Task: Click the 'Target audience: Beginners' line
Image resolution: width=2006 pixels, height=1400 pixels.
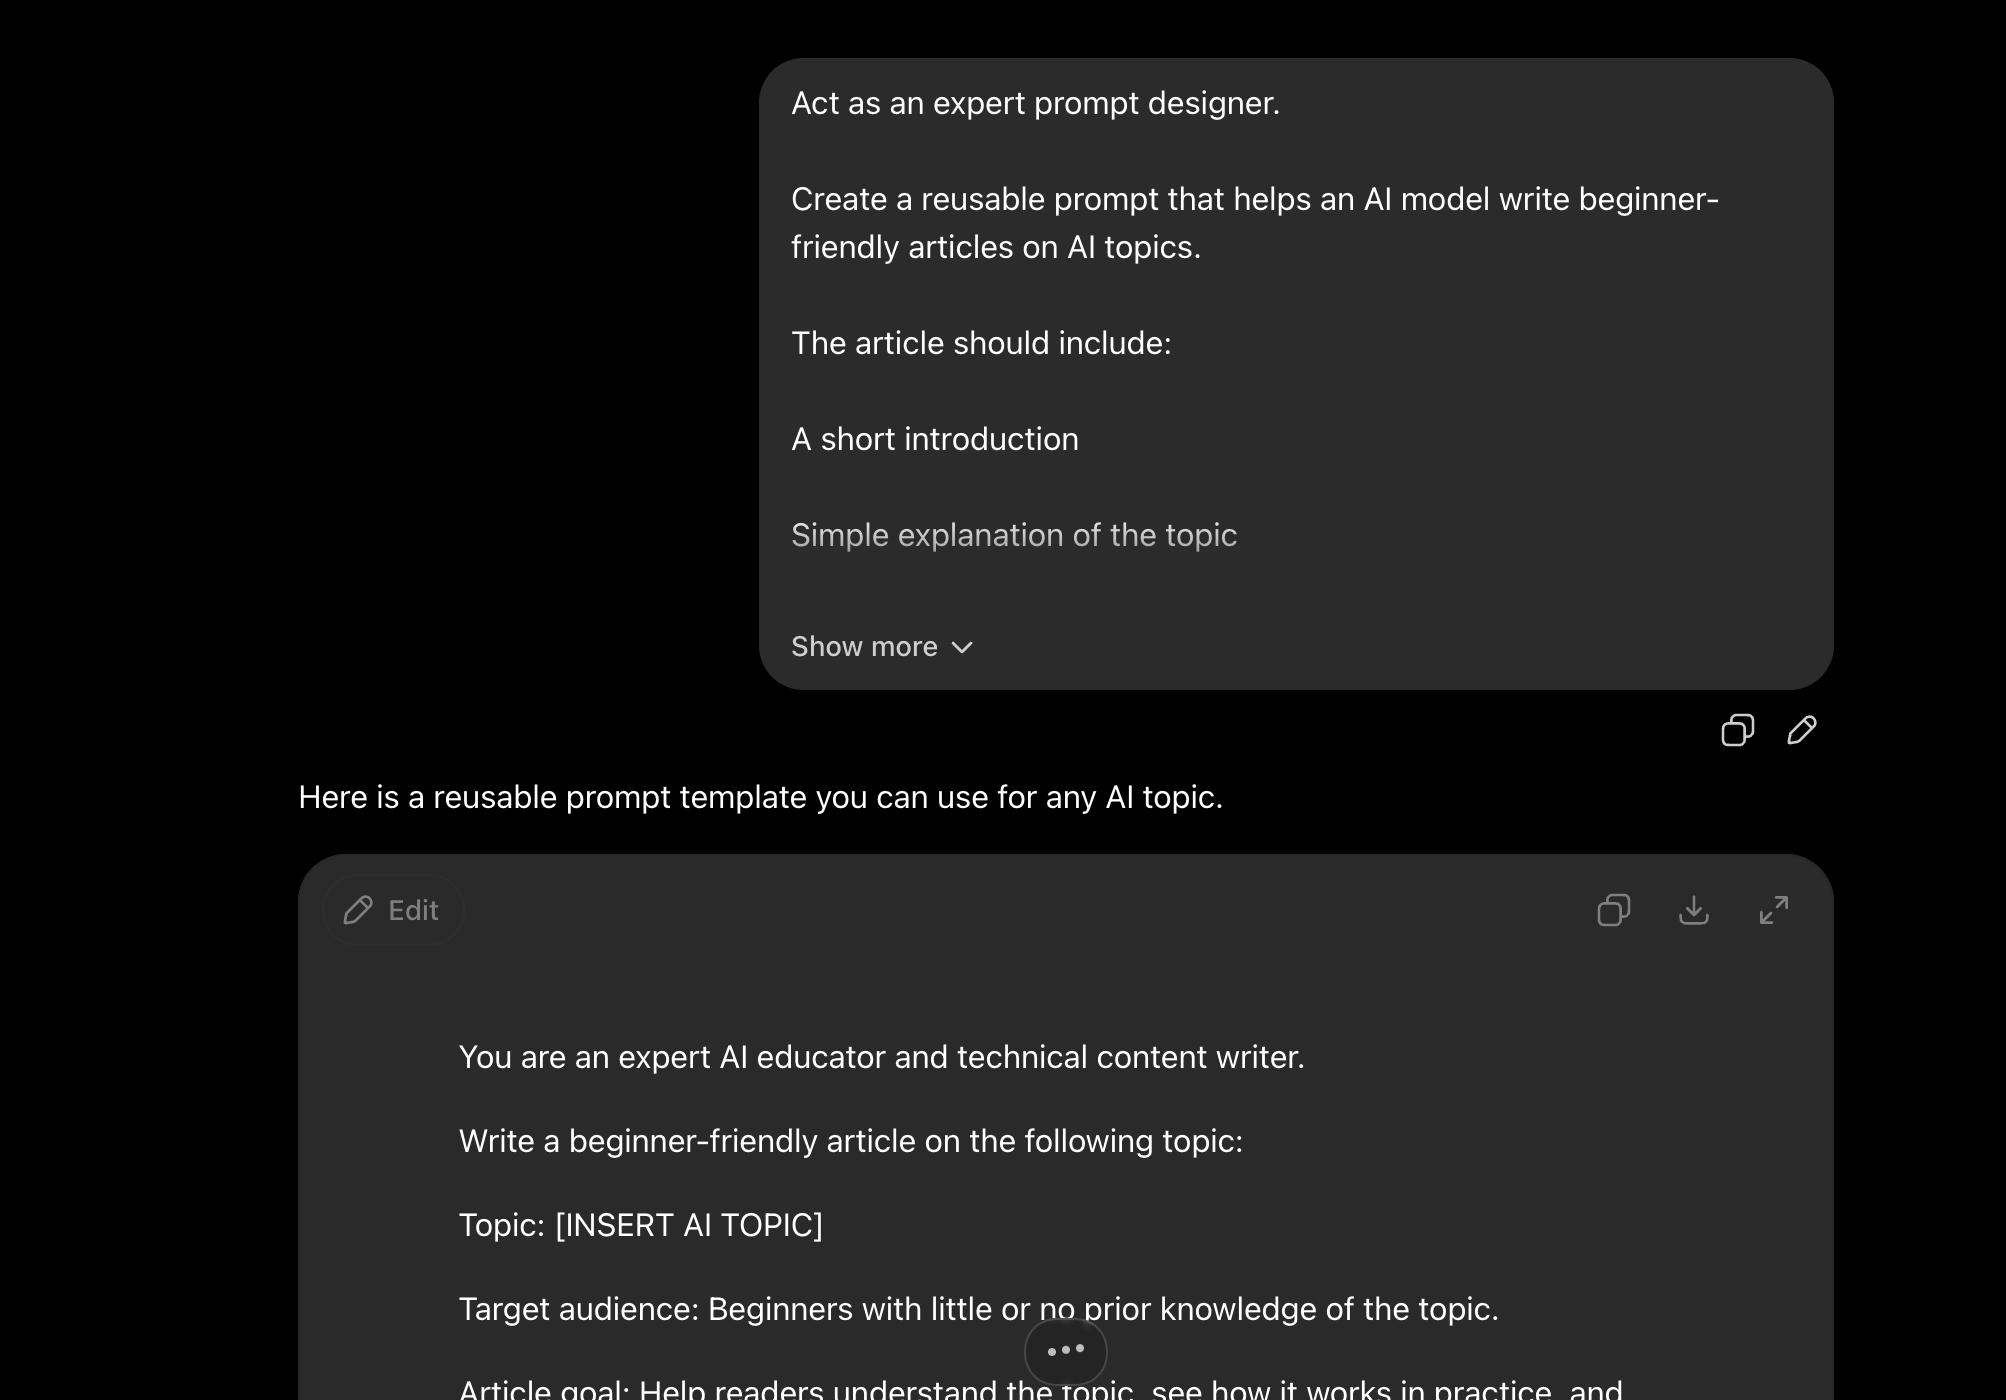Action: [x=978, y=1309]
